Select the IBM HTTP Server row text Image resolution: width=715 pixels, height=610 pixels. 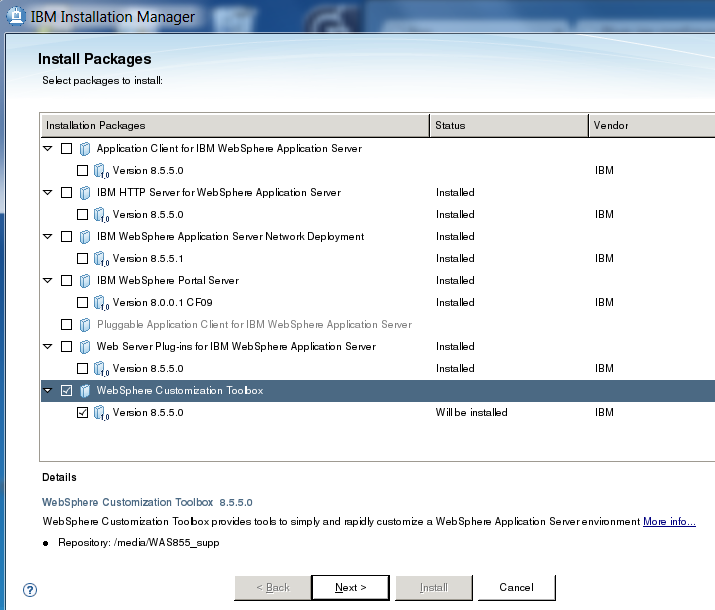coord(219,192)
